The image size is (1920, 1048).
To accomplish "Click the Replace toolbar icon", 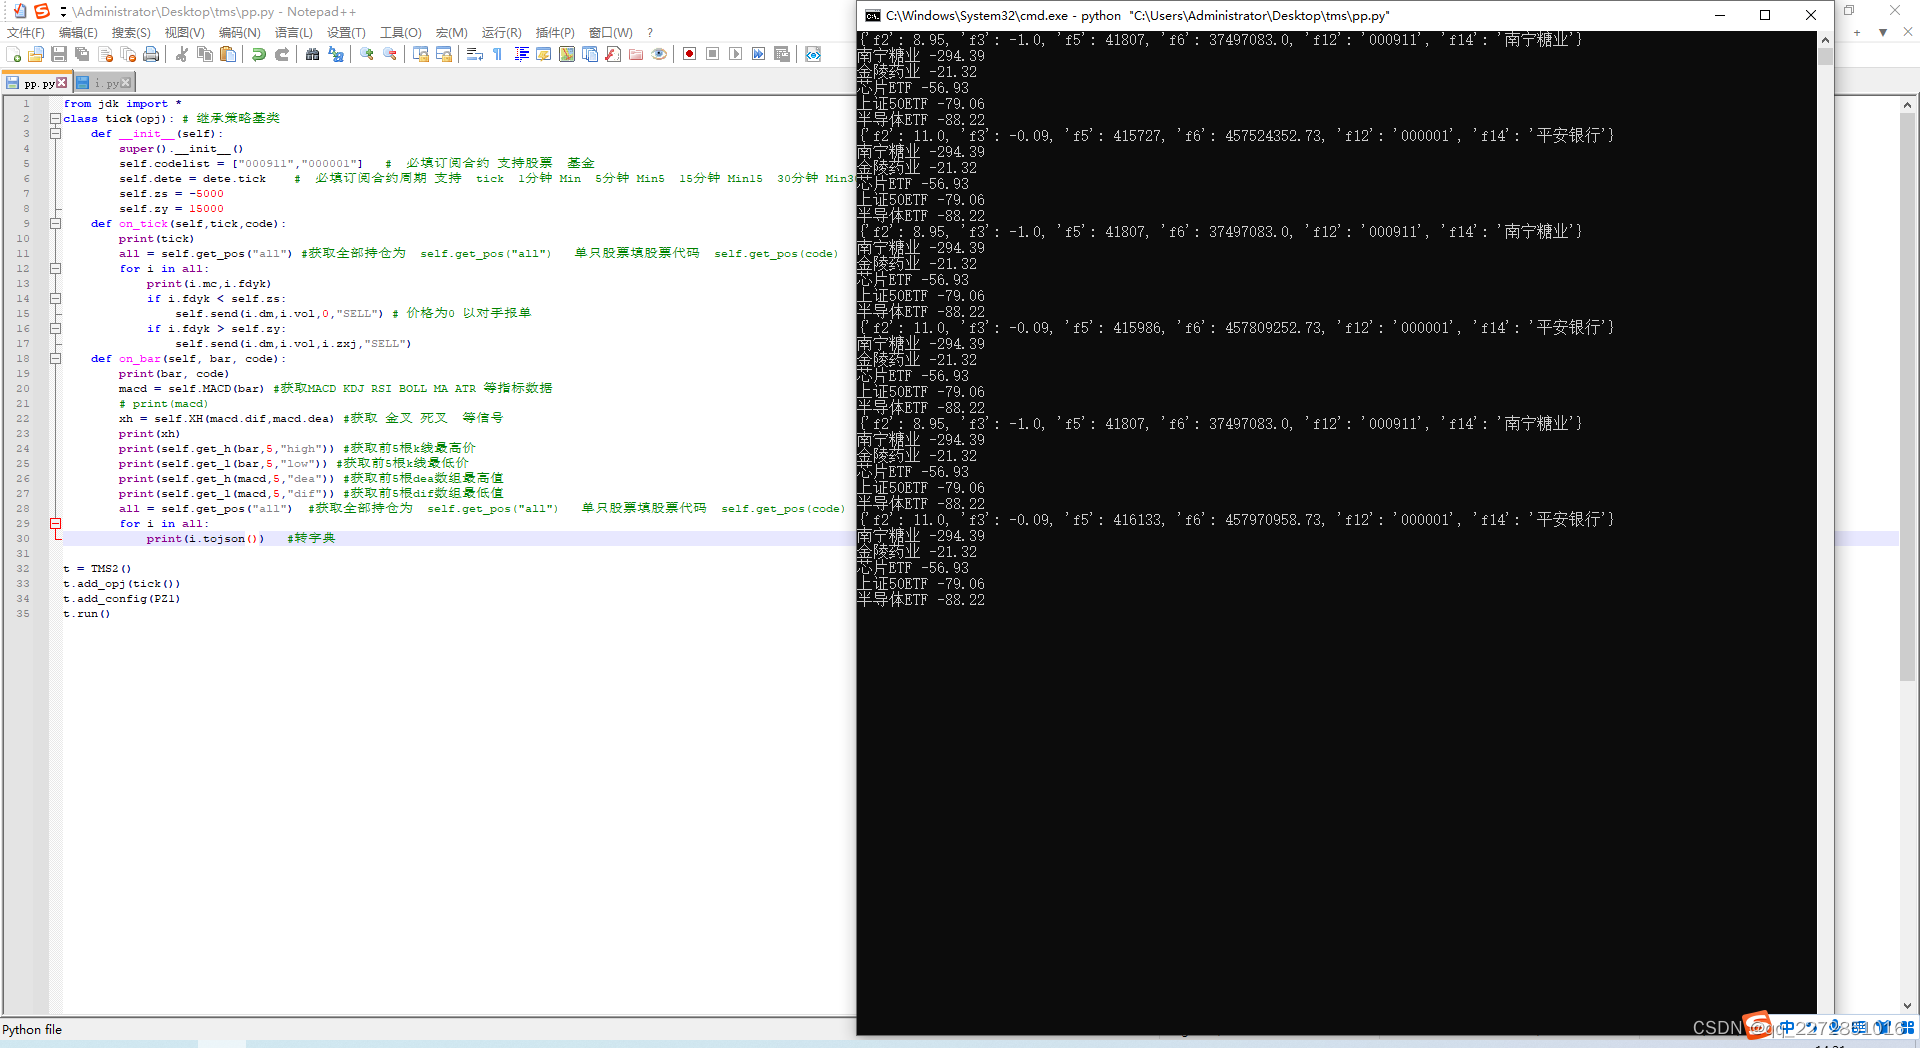I will (336, 54).
